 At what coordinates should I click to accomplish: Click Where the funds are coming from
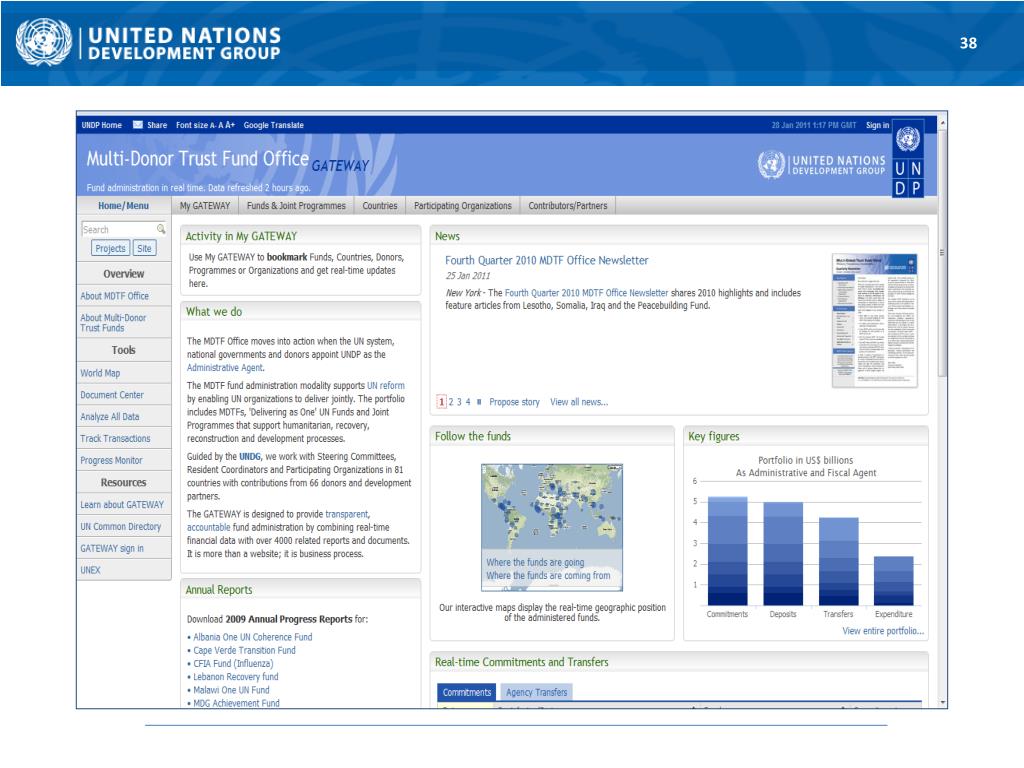[548, 576]
